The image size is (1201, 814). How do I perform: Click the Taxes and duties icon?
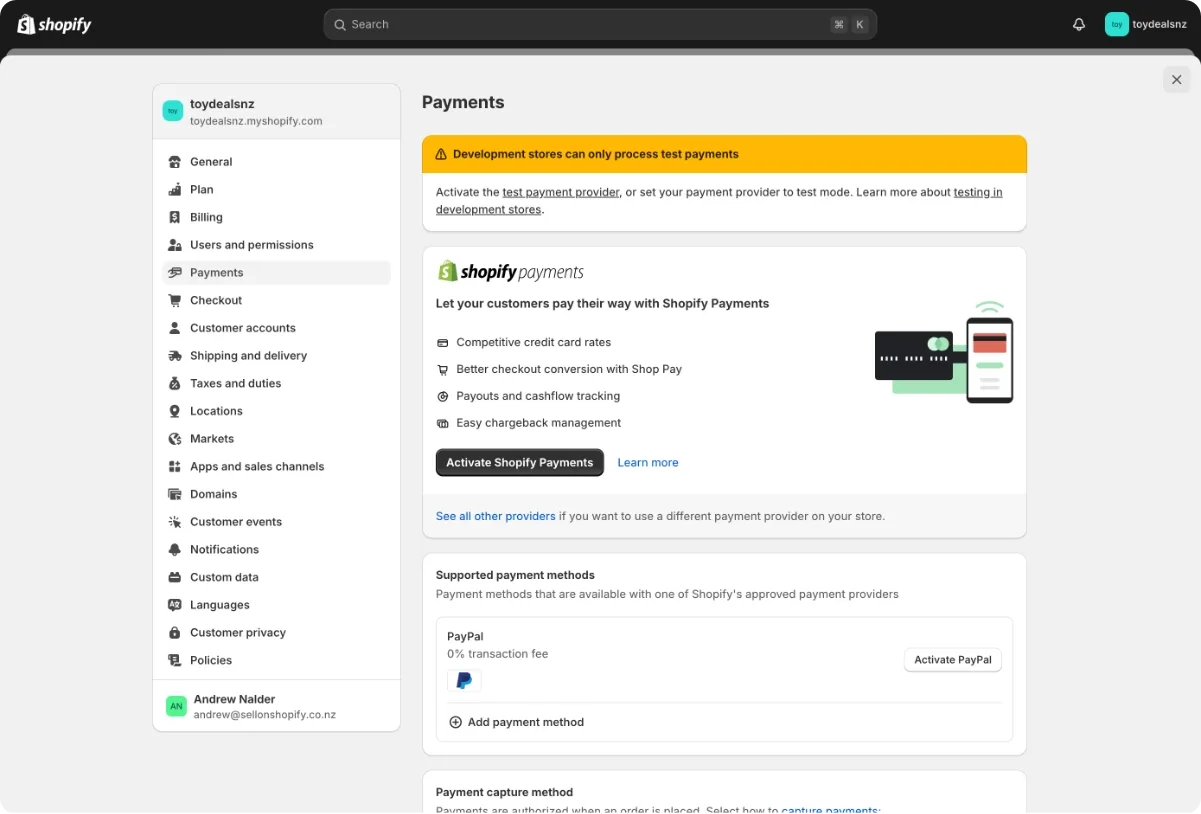click(x=175, y=383)
